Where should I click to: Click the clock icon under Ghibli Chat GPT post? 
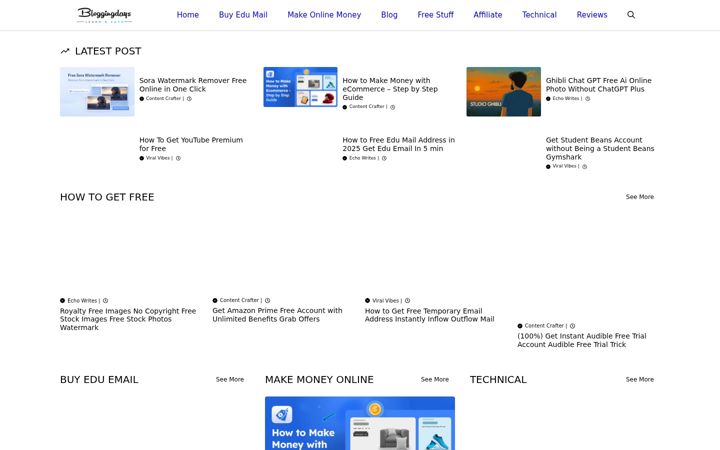587,99
